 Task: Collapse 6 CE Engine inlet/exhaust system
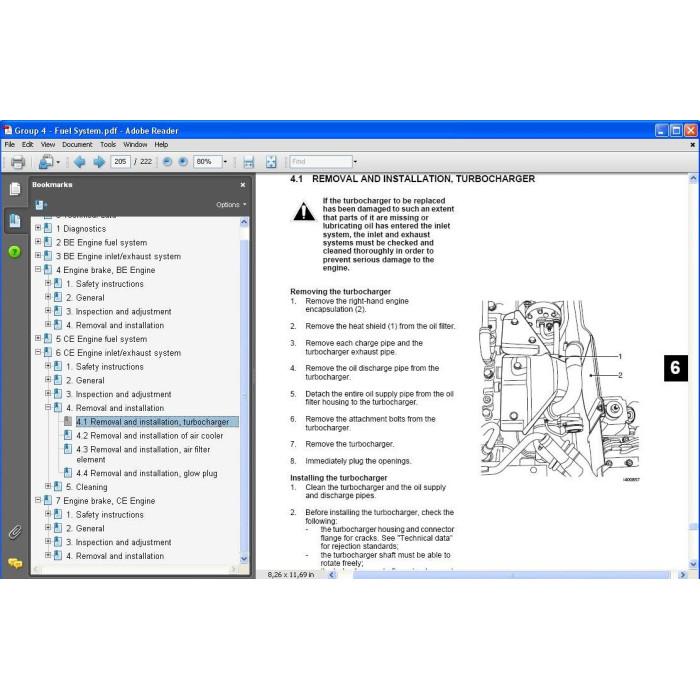click(38, 352)
